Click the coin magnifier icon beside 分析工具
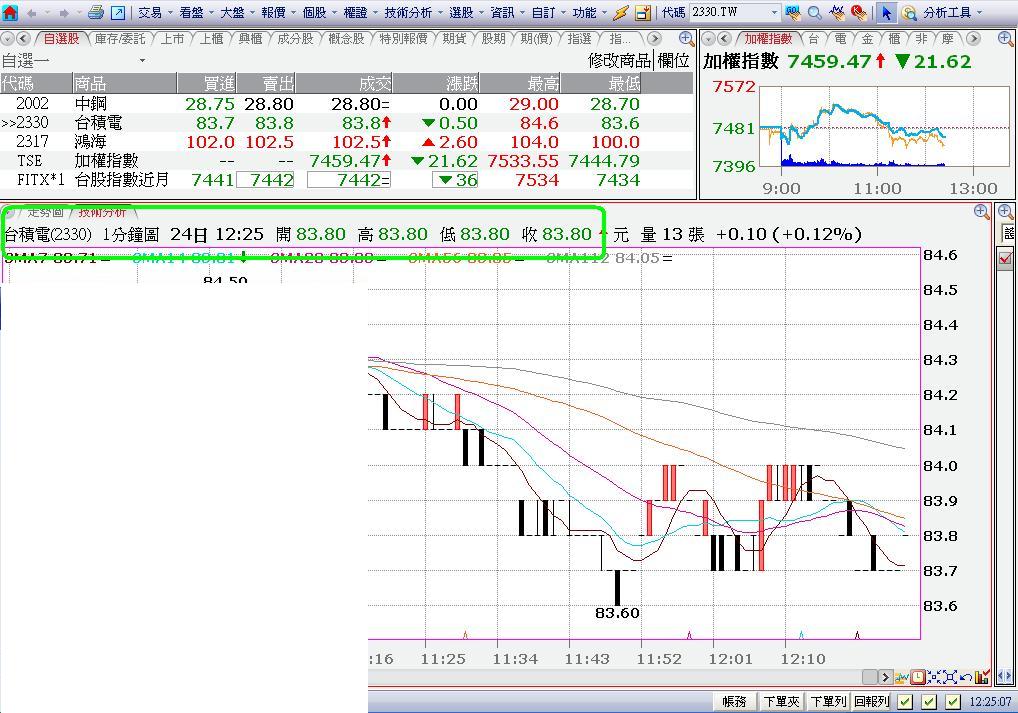Image resolution: width=1018 pixels, height=713 pixels. pyautogui.click(x=909, y=12)
